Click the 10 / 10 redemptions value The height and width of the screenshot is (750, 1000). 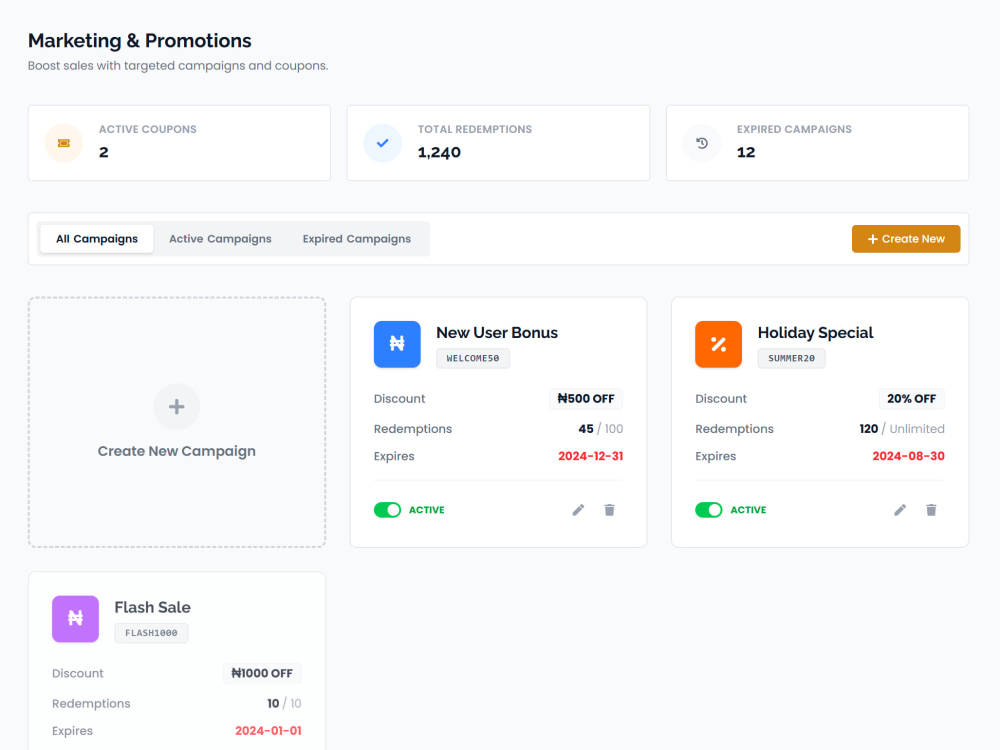[284, 703]
